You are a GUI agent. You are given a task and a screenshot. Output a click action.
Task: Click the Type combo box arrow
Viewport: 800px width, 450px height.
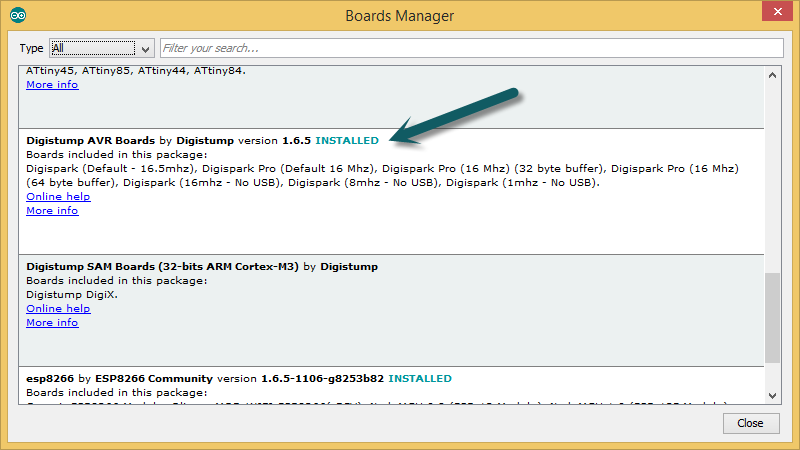tap(145, 48)
